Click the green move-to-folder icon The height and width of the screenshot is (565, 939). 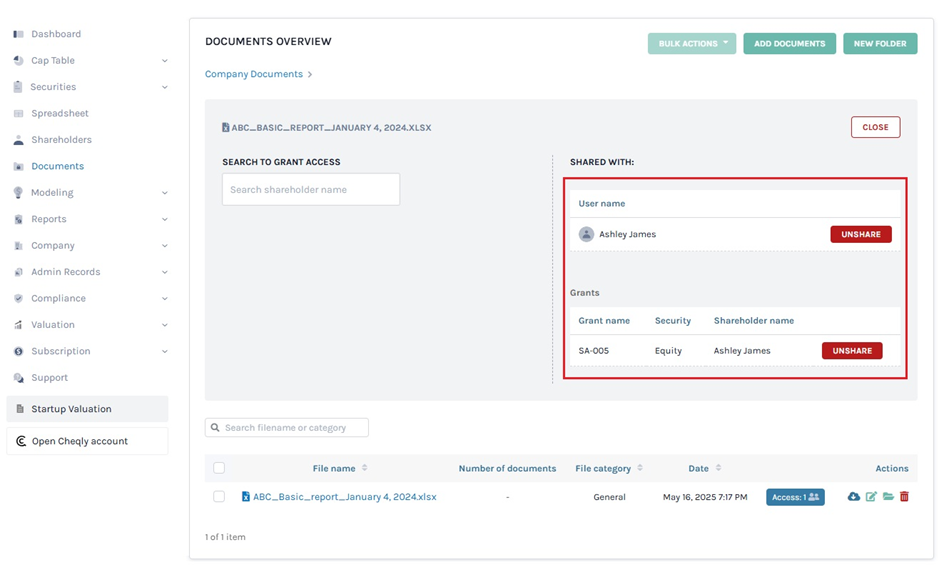coord(888,497)
